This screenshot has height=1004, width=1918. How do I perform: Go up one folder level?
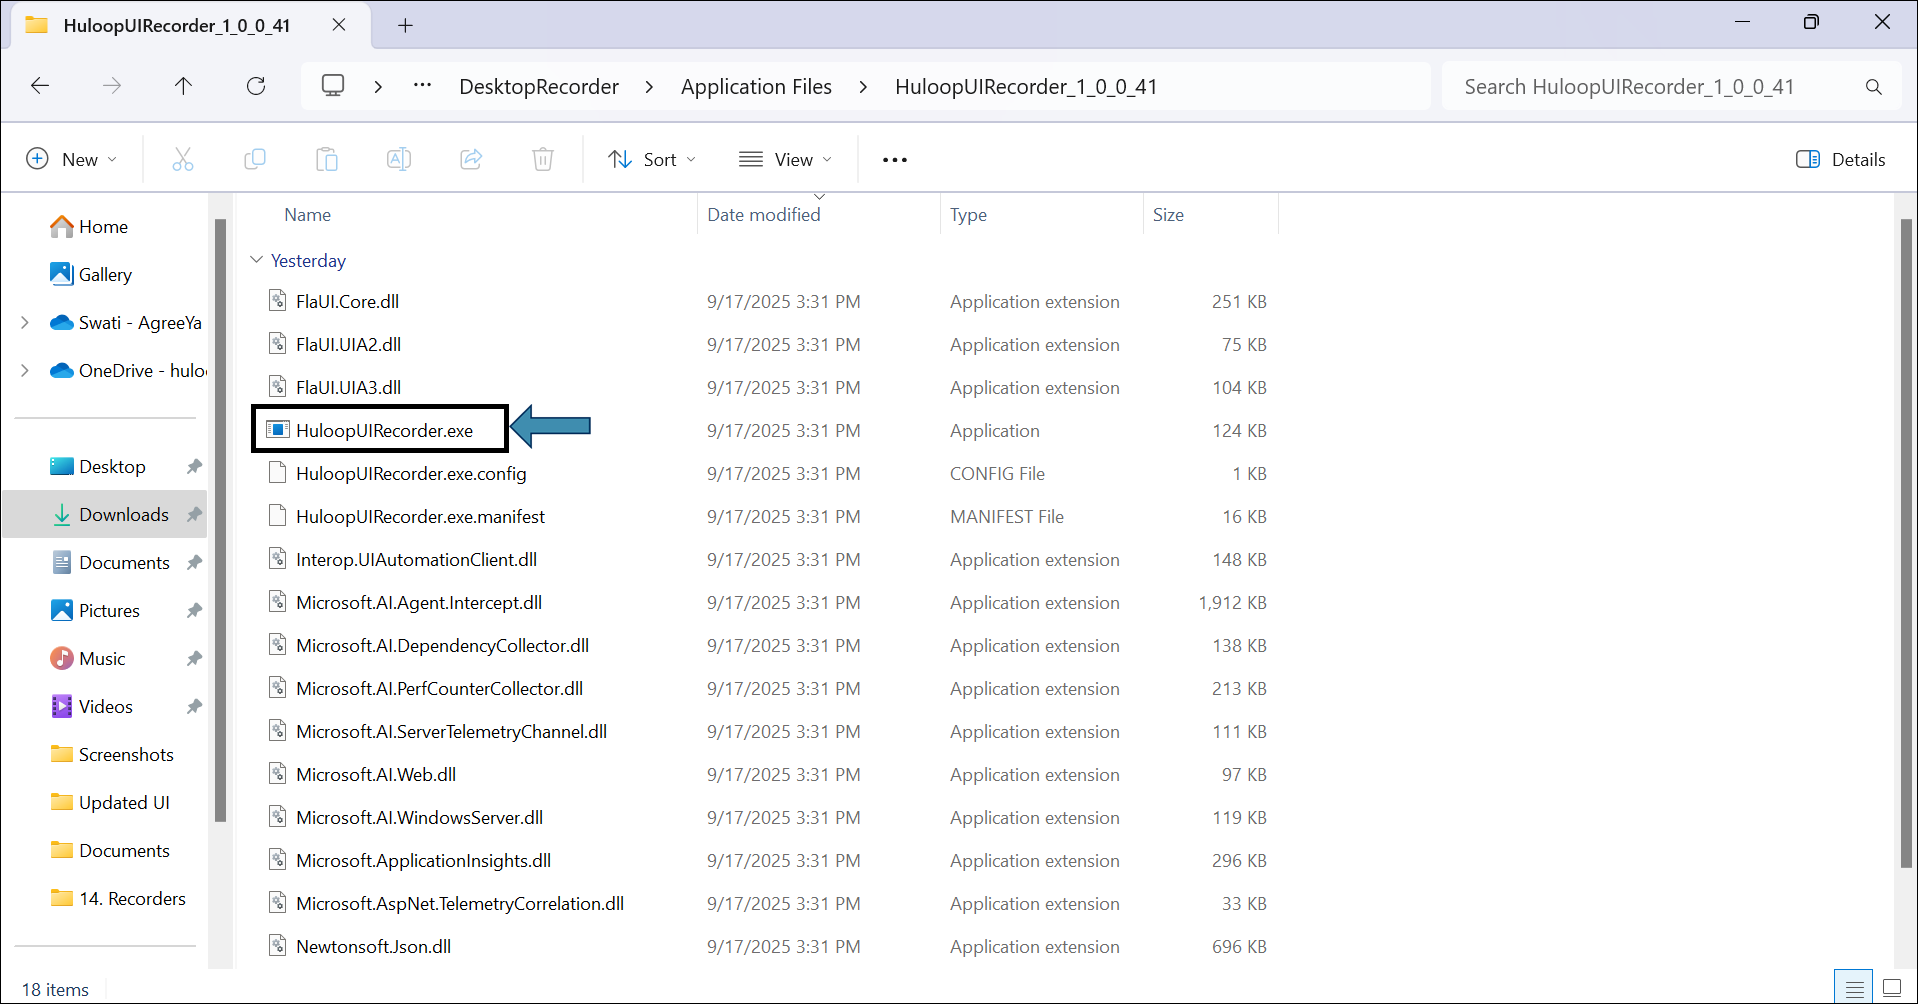[183, 86]
